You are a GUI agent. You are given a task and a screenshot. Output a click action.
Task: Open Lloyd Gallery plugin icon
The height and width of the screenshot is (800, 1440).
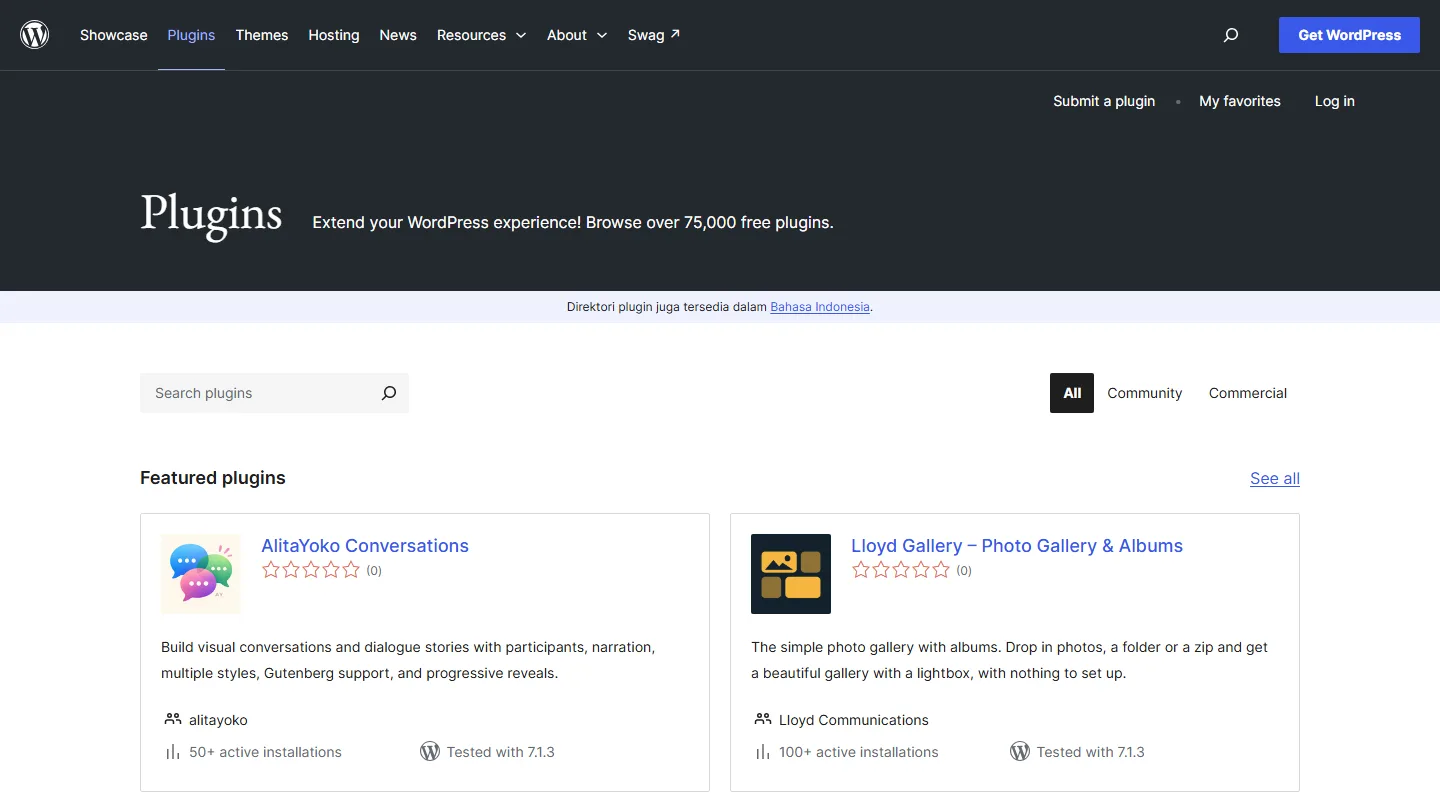tap(791, 574)
